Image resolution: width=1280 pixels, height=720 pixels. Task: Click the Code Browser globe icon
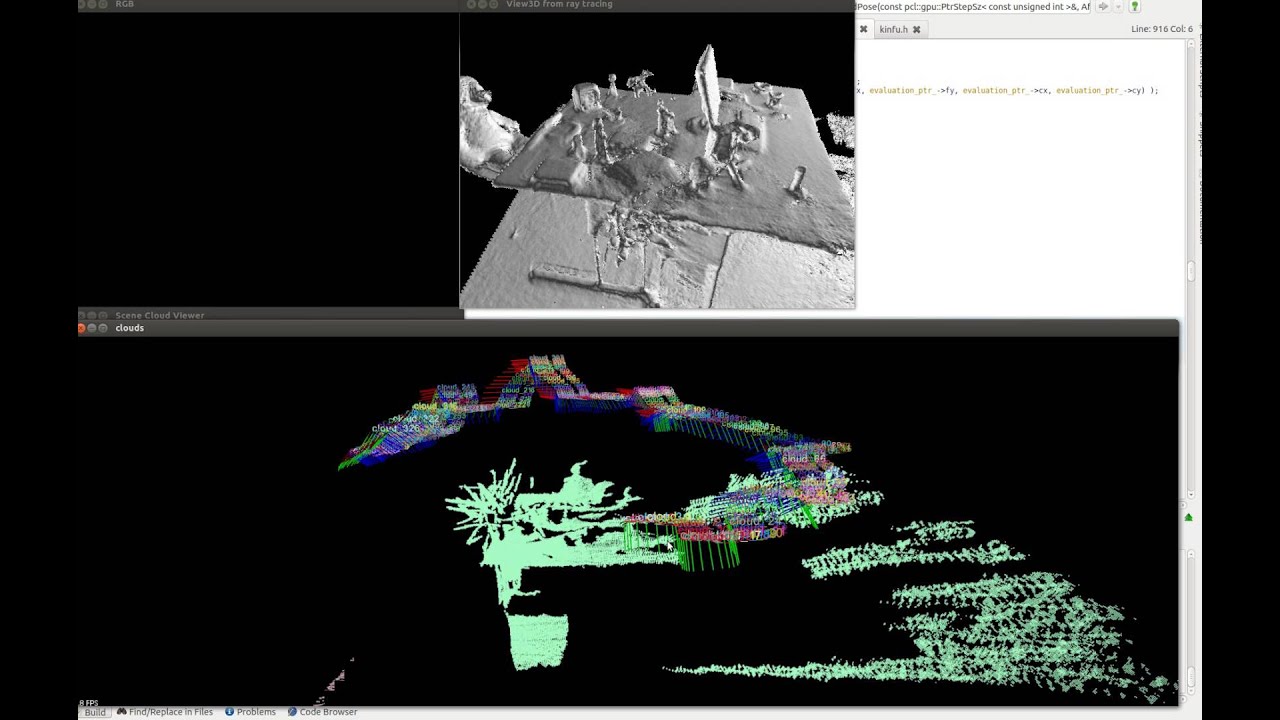tap(292, 712)
